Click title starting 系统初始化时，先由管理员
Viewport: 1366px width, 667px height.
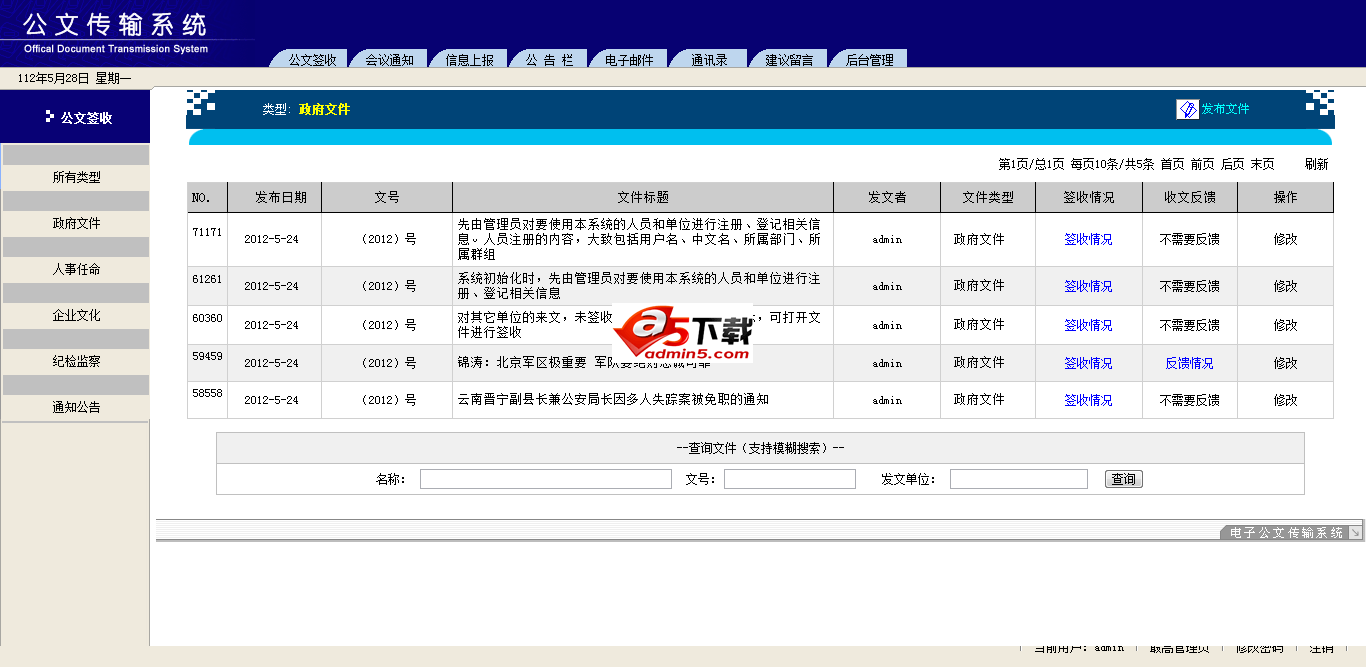(x=639, y=285)
